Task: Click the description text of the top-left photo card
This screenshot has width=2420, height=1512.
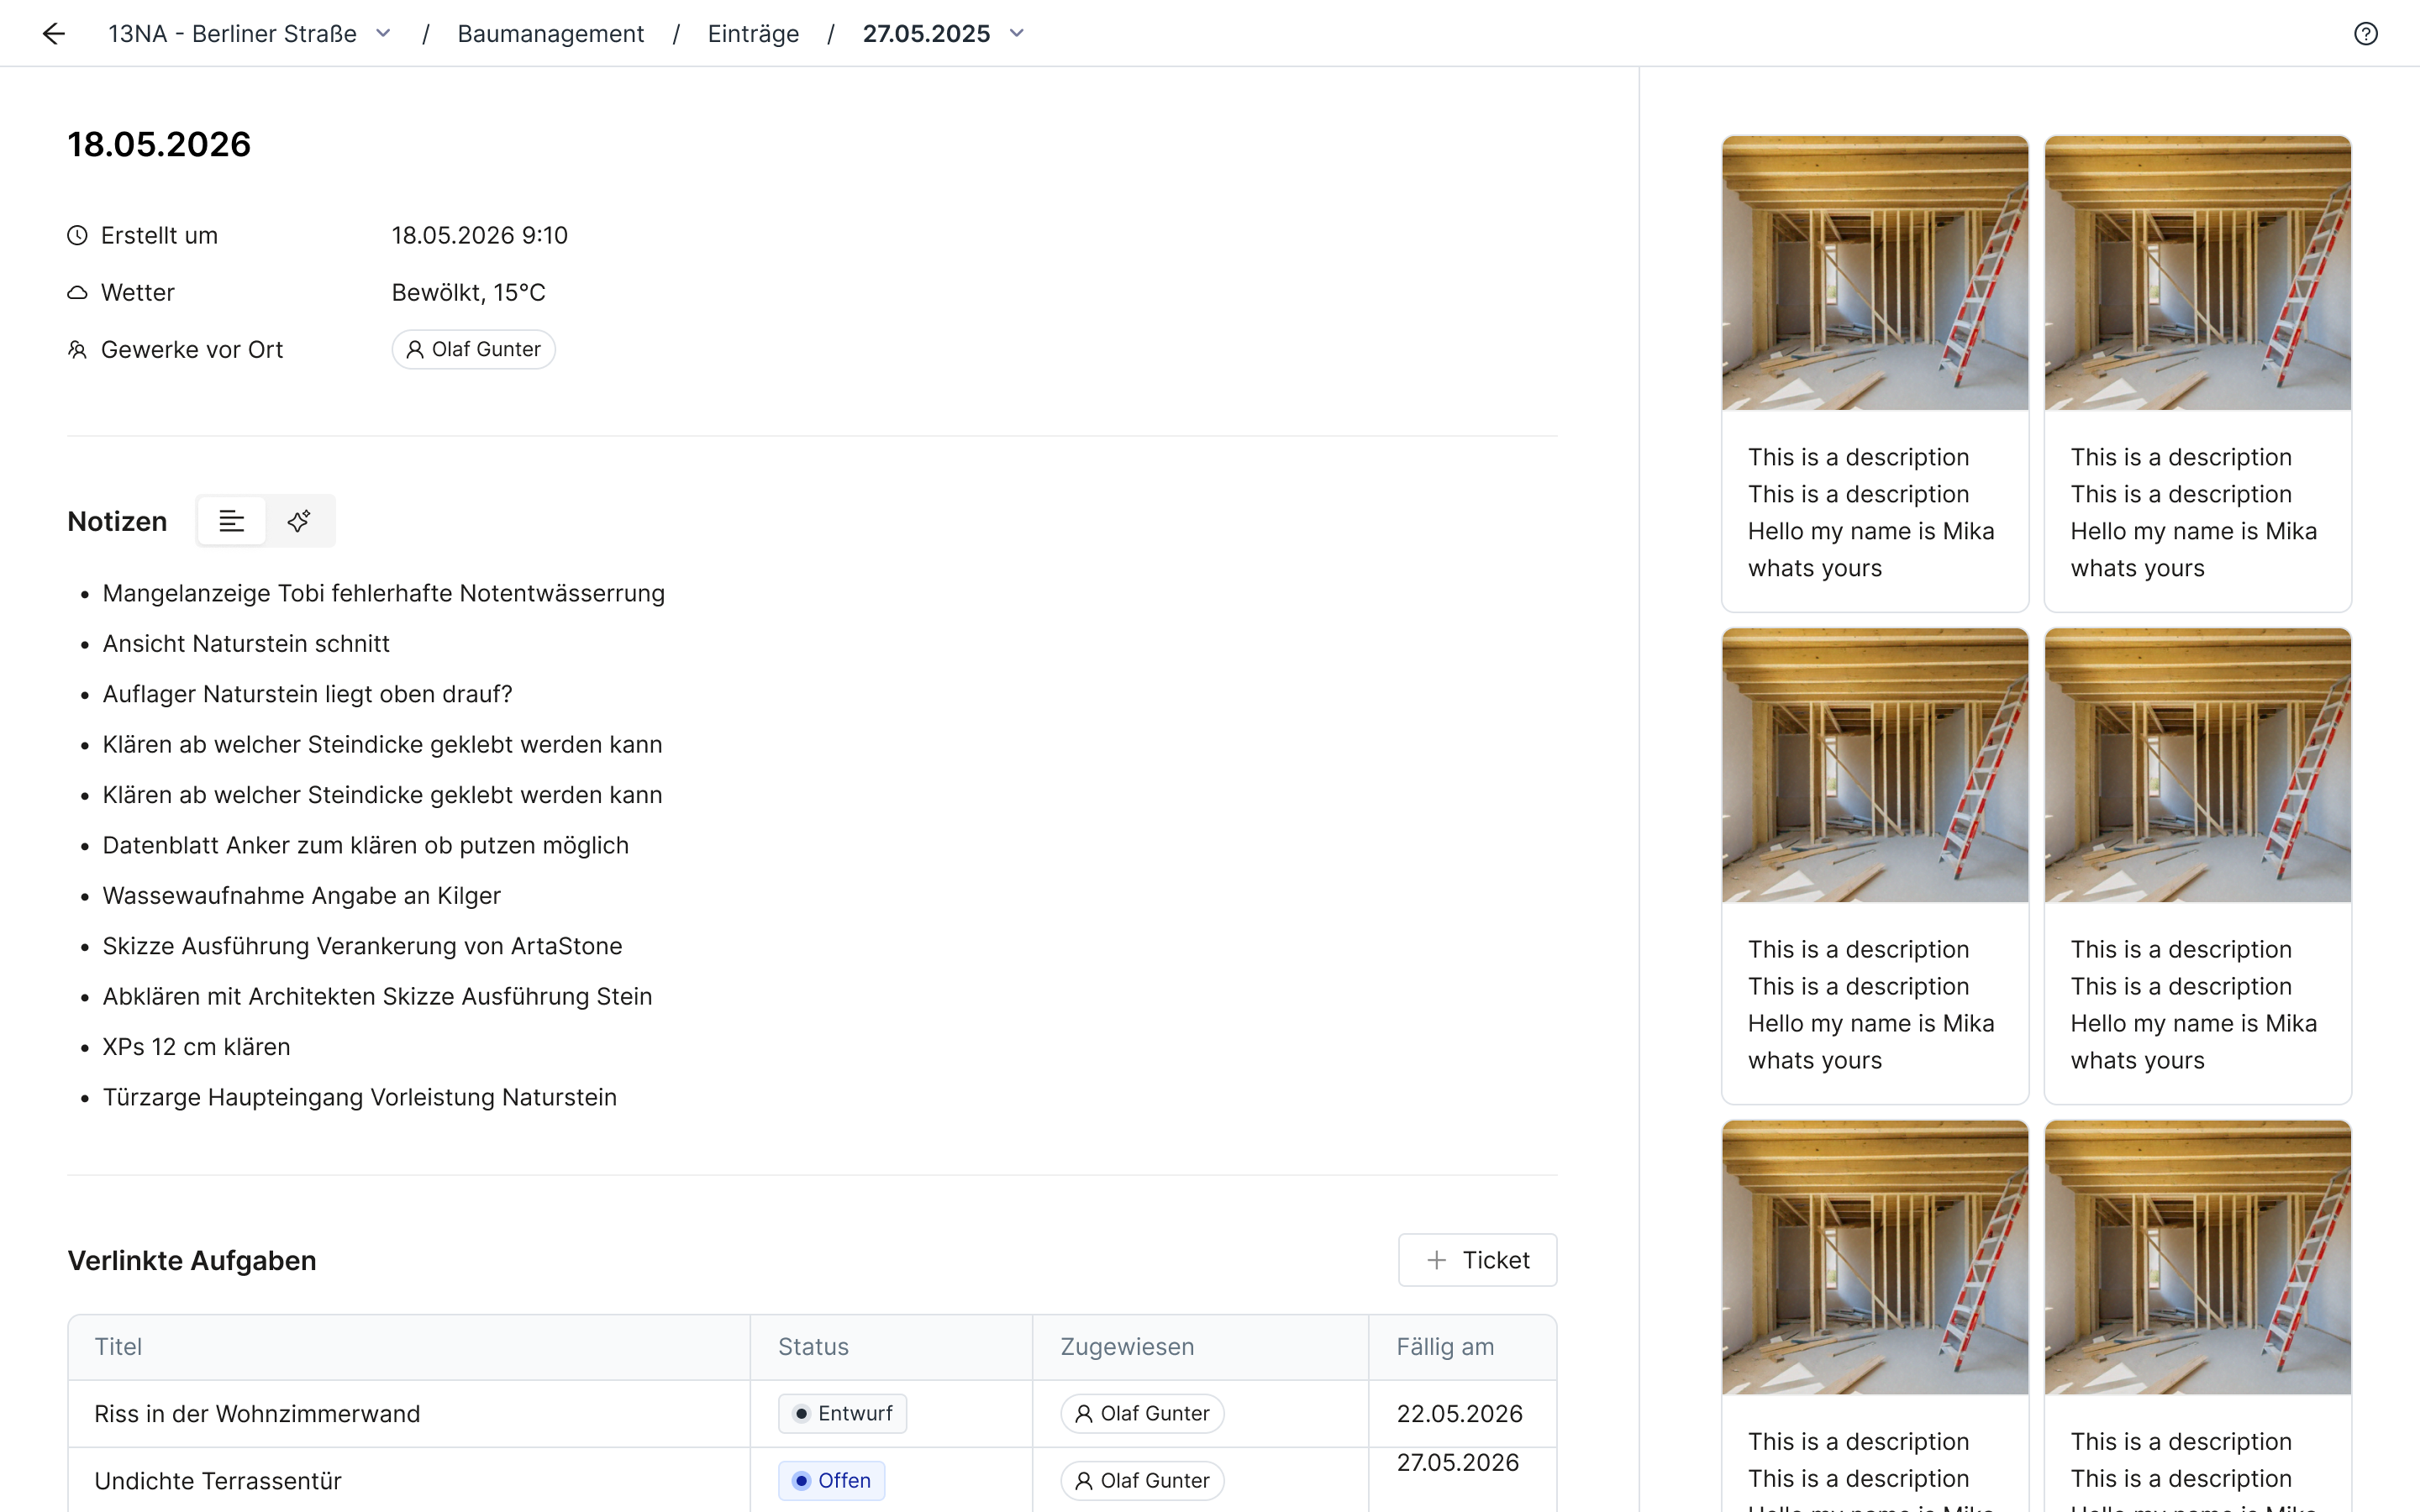Action: pyautogui.click(x=1871, y=512)
